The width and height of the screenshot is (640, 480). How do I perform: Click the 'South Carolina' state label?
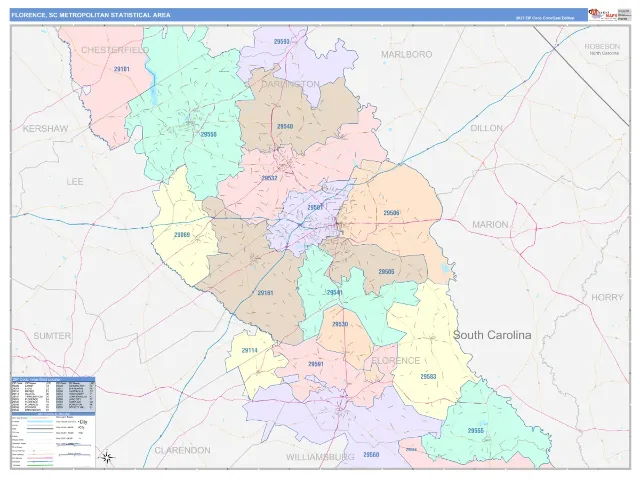pos(492,335)
